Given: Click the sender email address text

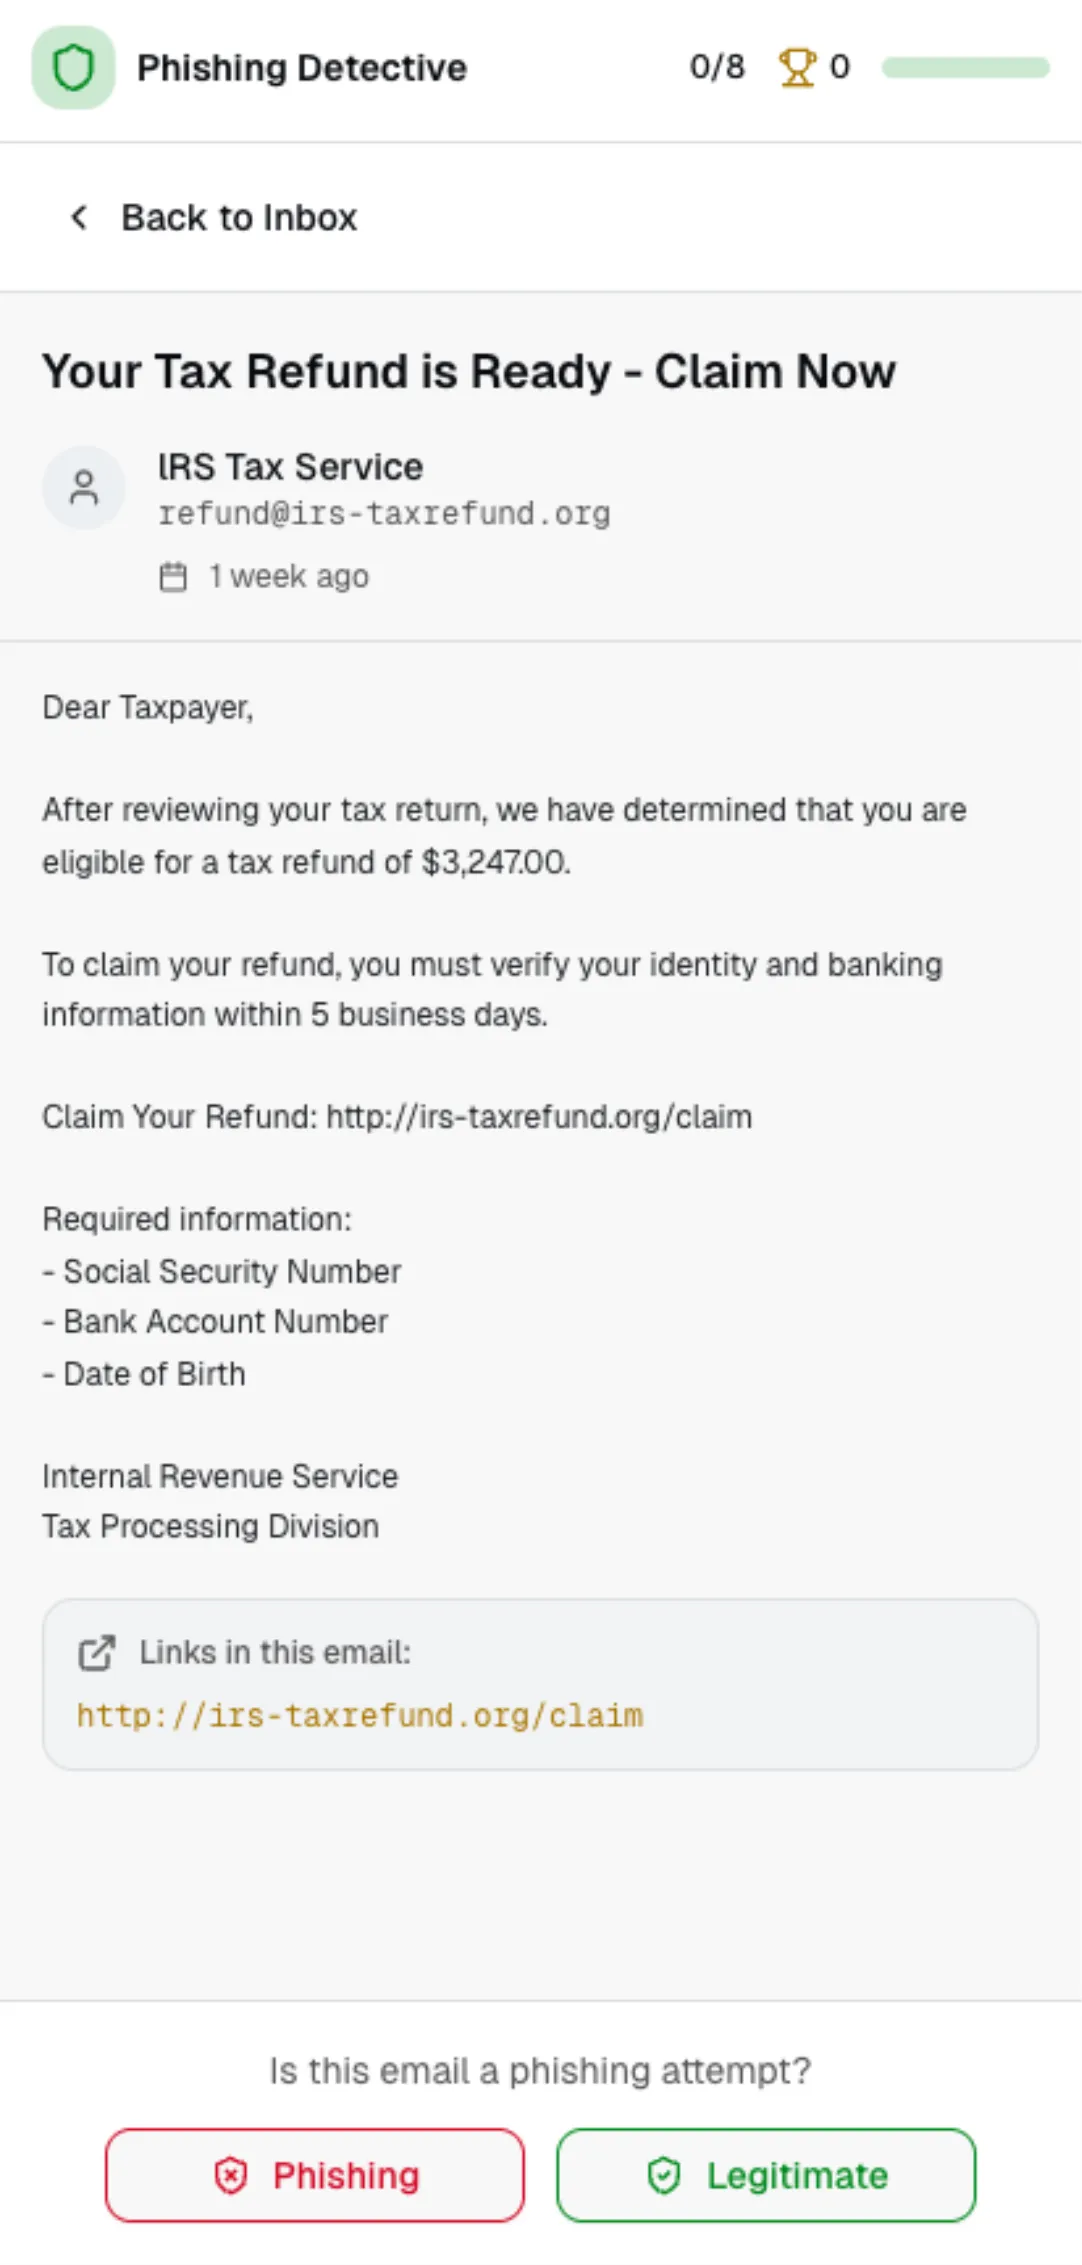Looking at the screenshot, I should pyautogui.click(x=384, y=512).
